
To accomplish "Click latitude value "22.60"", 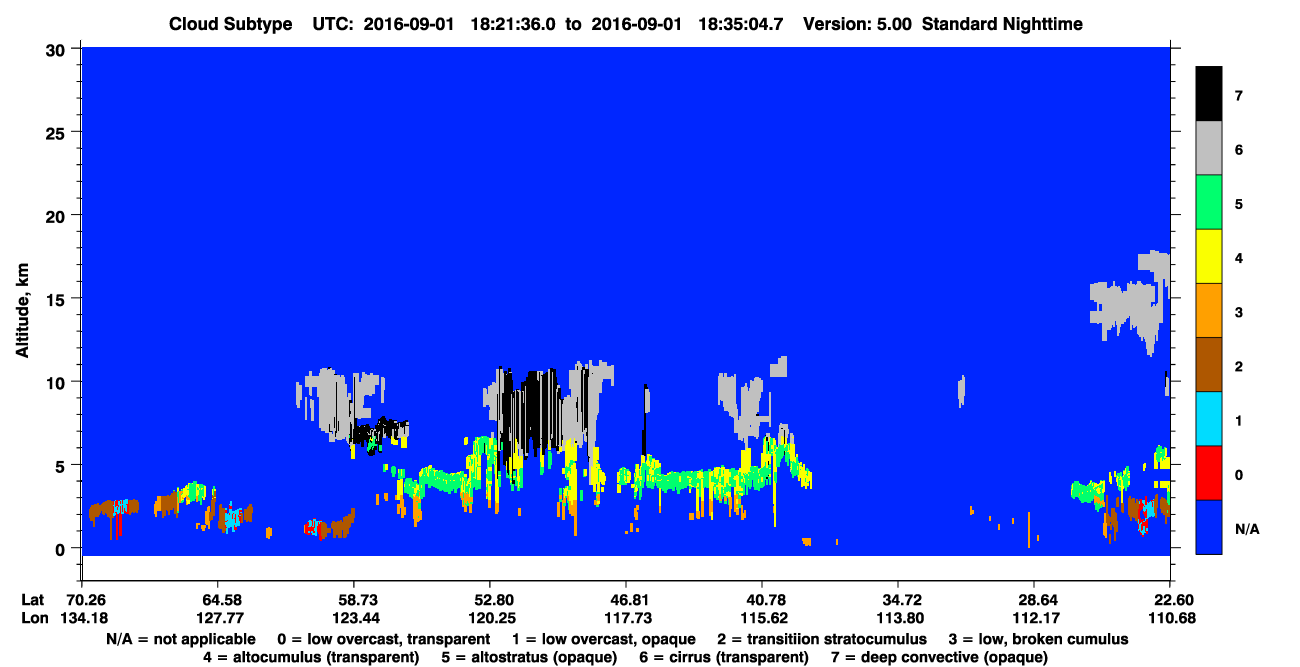I will [1169, 600].
